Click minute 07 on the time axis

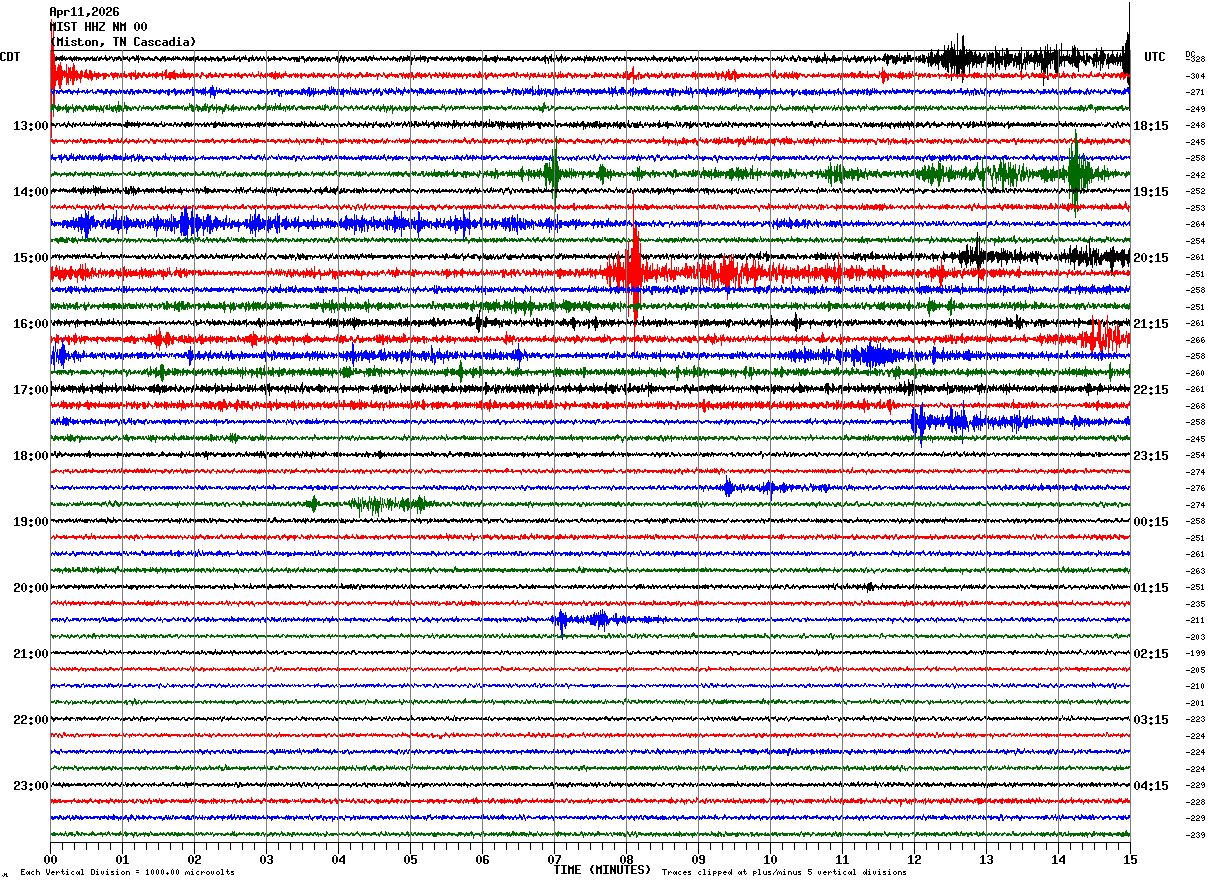pos(554,859)
